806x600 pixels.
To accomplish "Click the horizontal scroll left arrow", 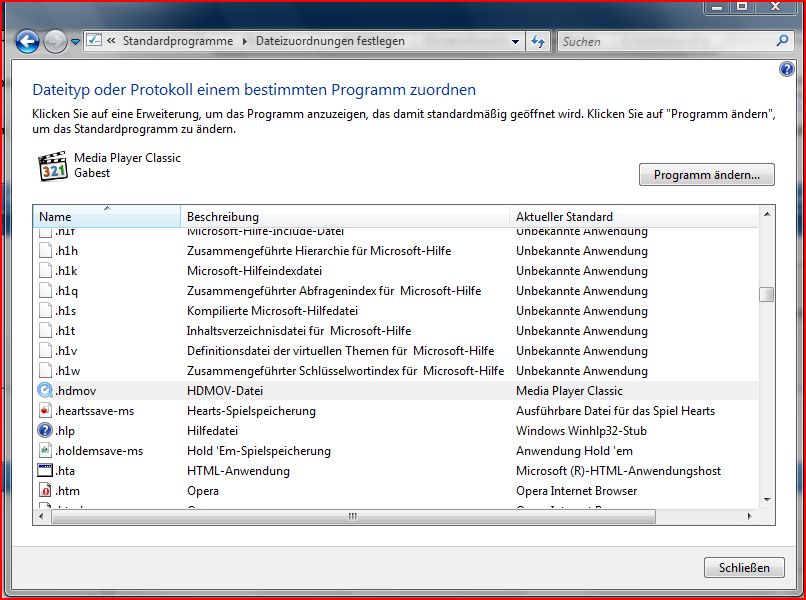I will [x=42, y=516].
